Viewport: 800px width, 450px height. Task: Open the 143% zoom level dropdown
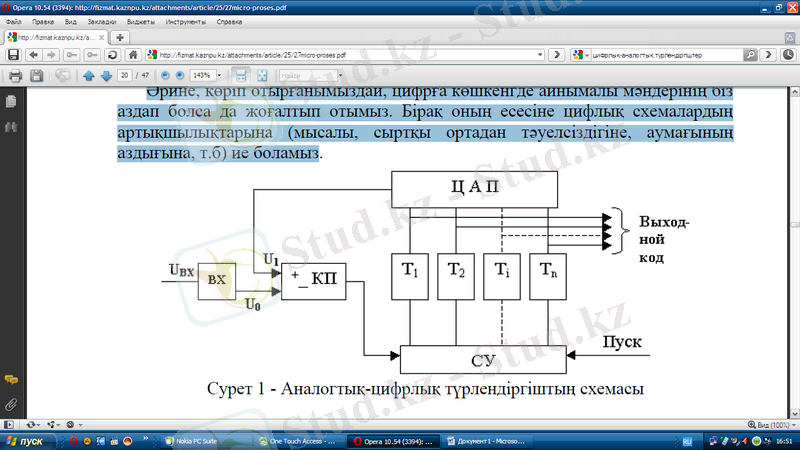point(219,75)
